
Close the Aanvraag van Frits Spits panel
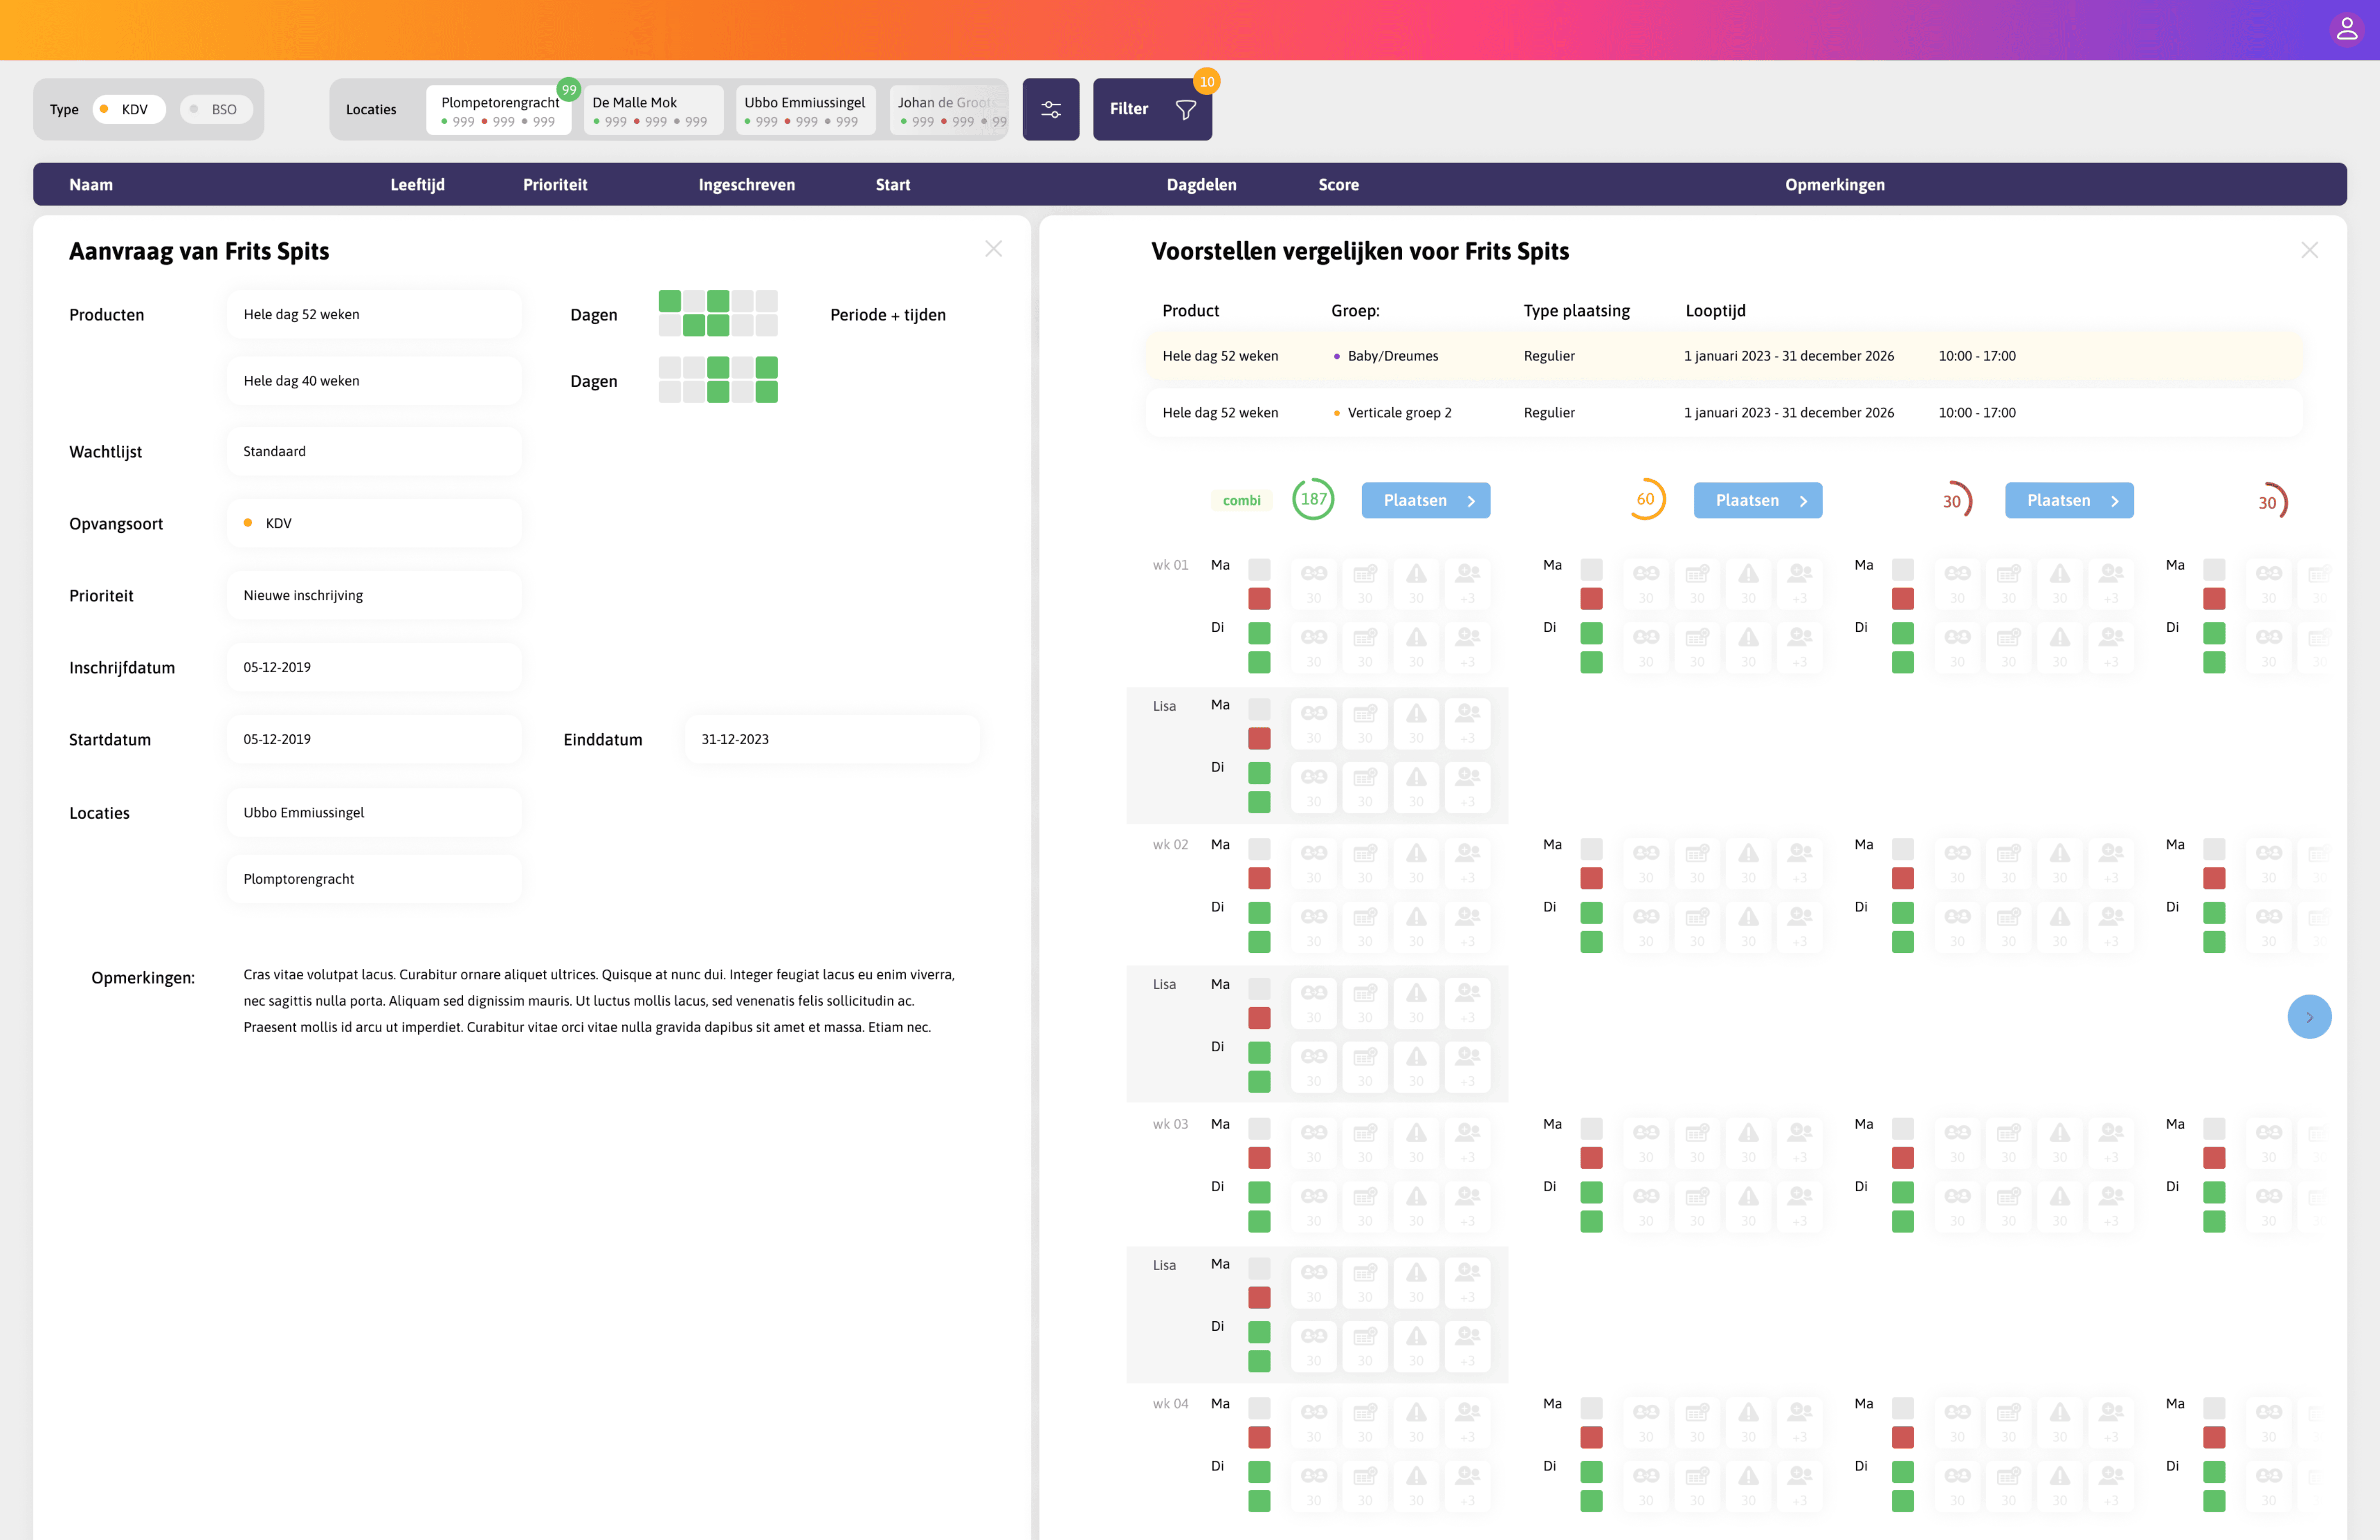coord(993,249)
